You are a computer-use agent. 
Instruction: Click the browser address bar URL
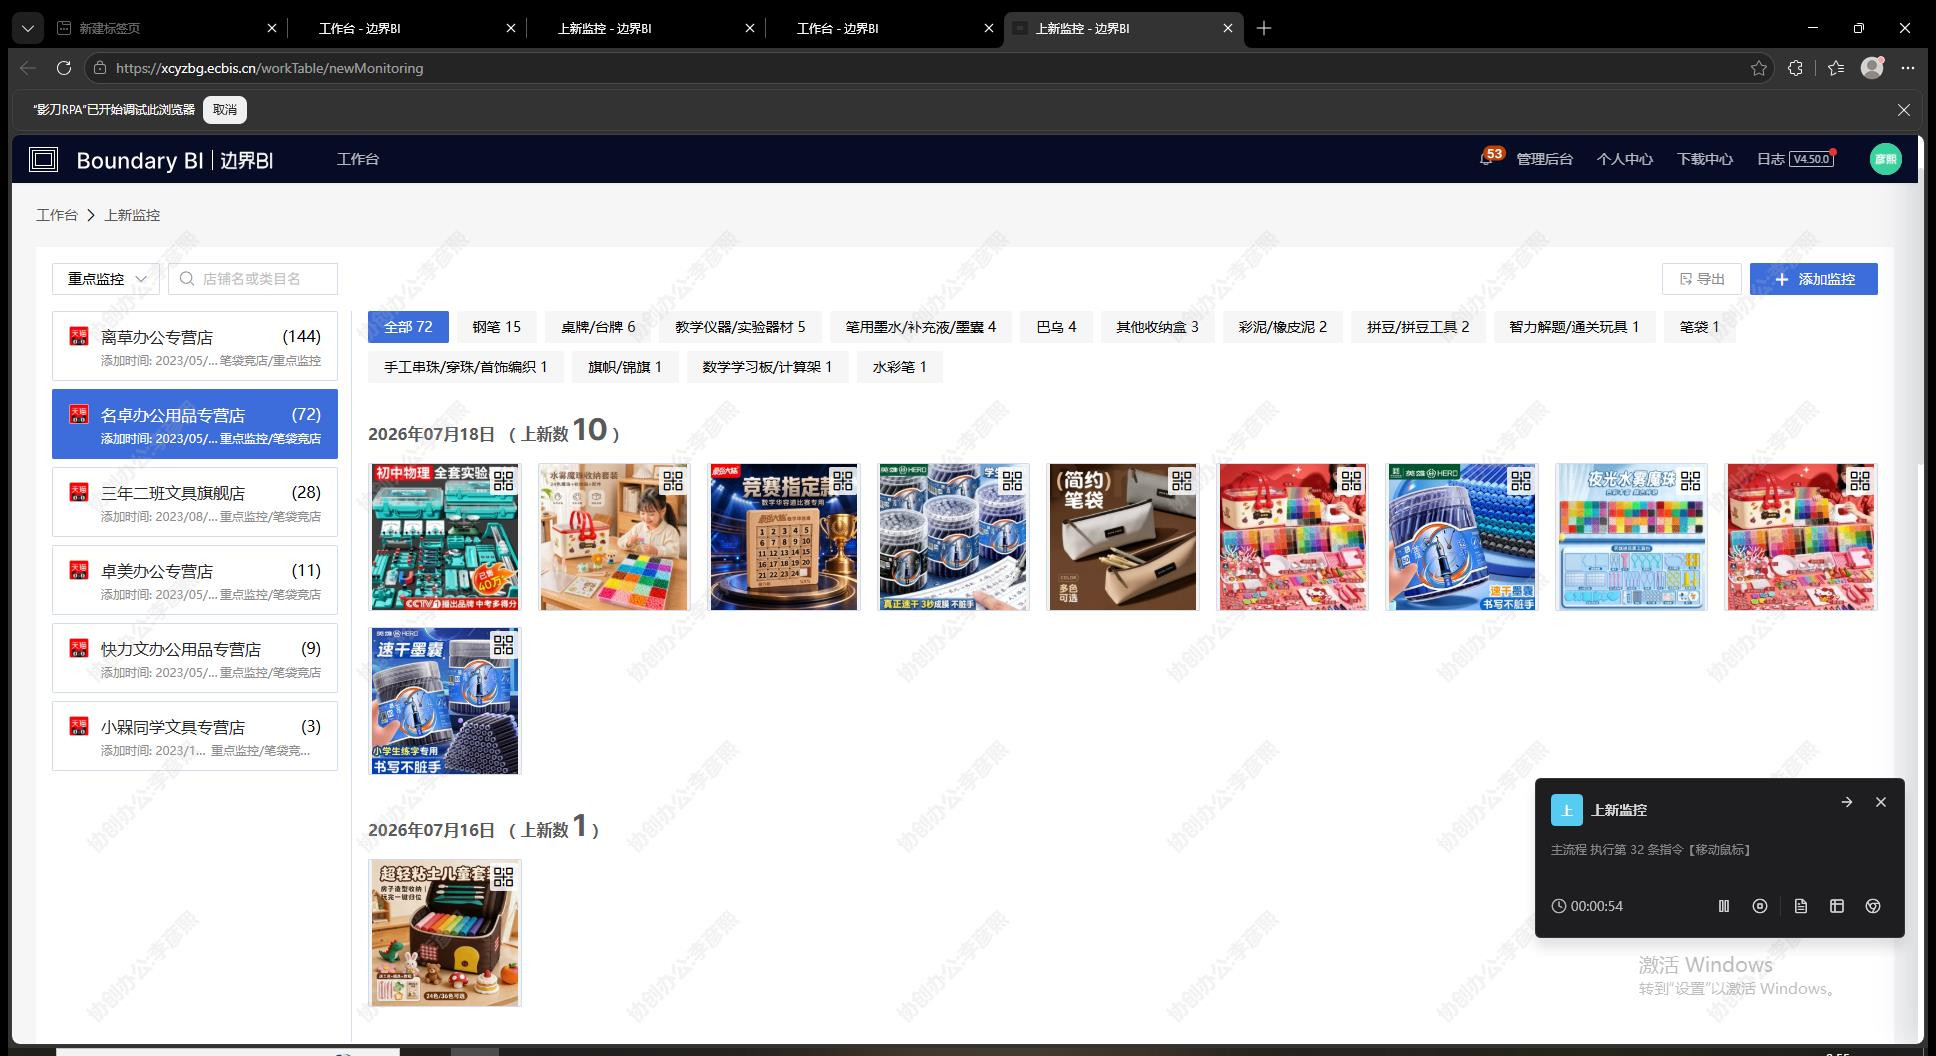(270, 68)
